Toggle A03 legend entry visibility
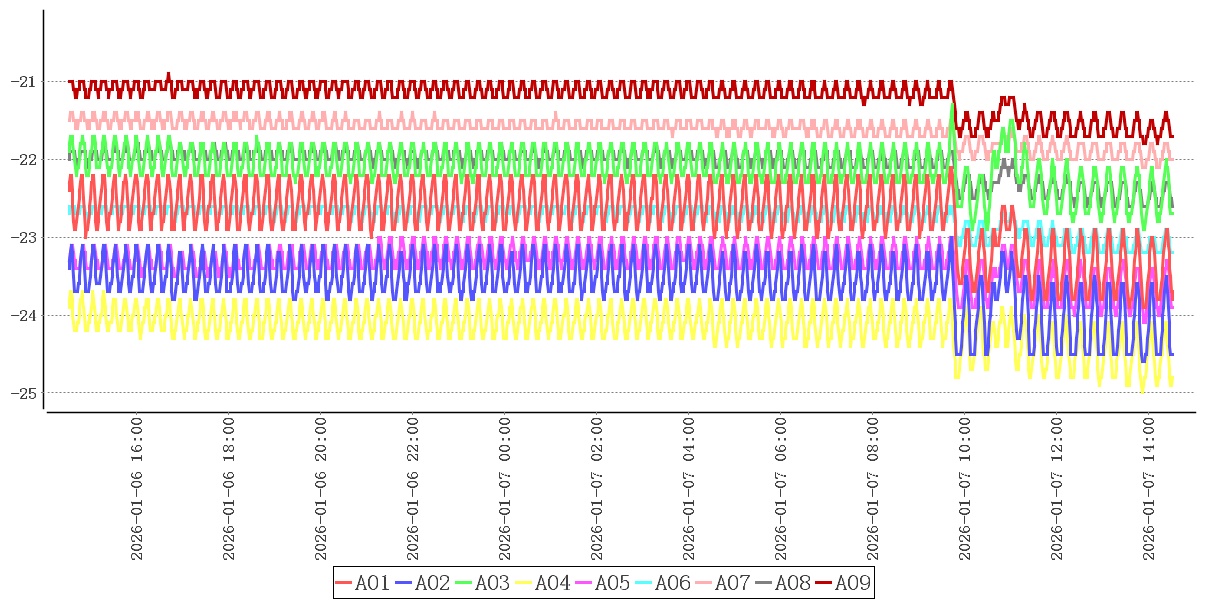The image size is (1207, 600). [483, 583]
